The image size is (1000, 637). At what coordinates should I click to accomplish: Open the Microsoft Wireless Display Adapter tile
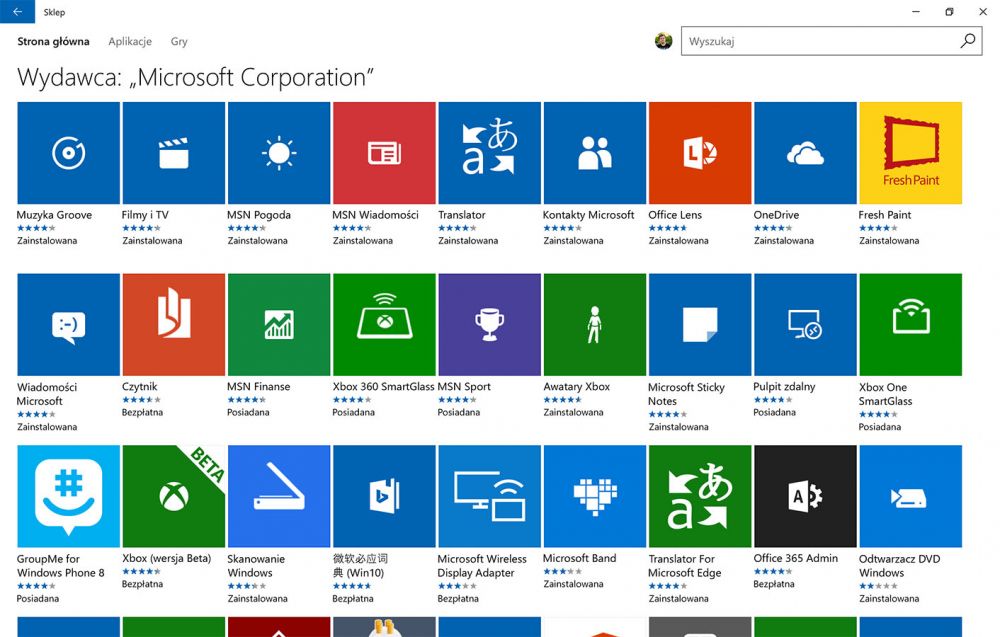coord(489,496)
